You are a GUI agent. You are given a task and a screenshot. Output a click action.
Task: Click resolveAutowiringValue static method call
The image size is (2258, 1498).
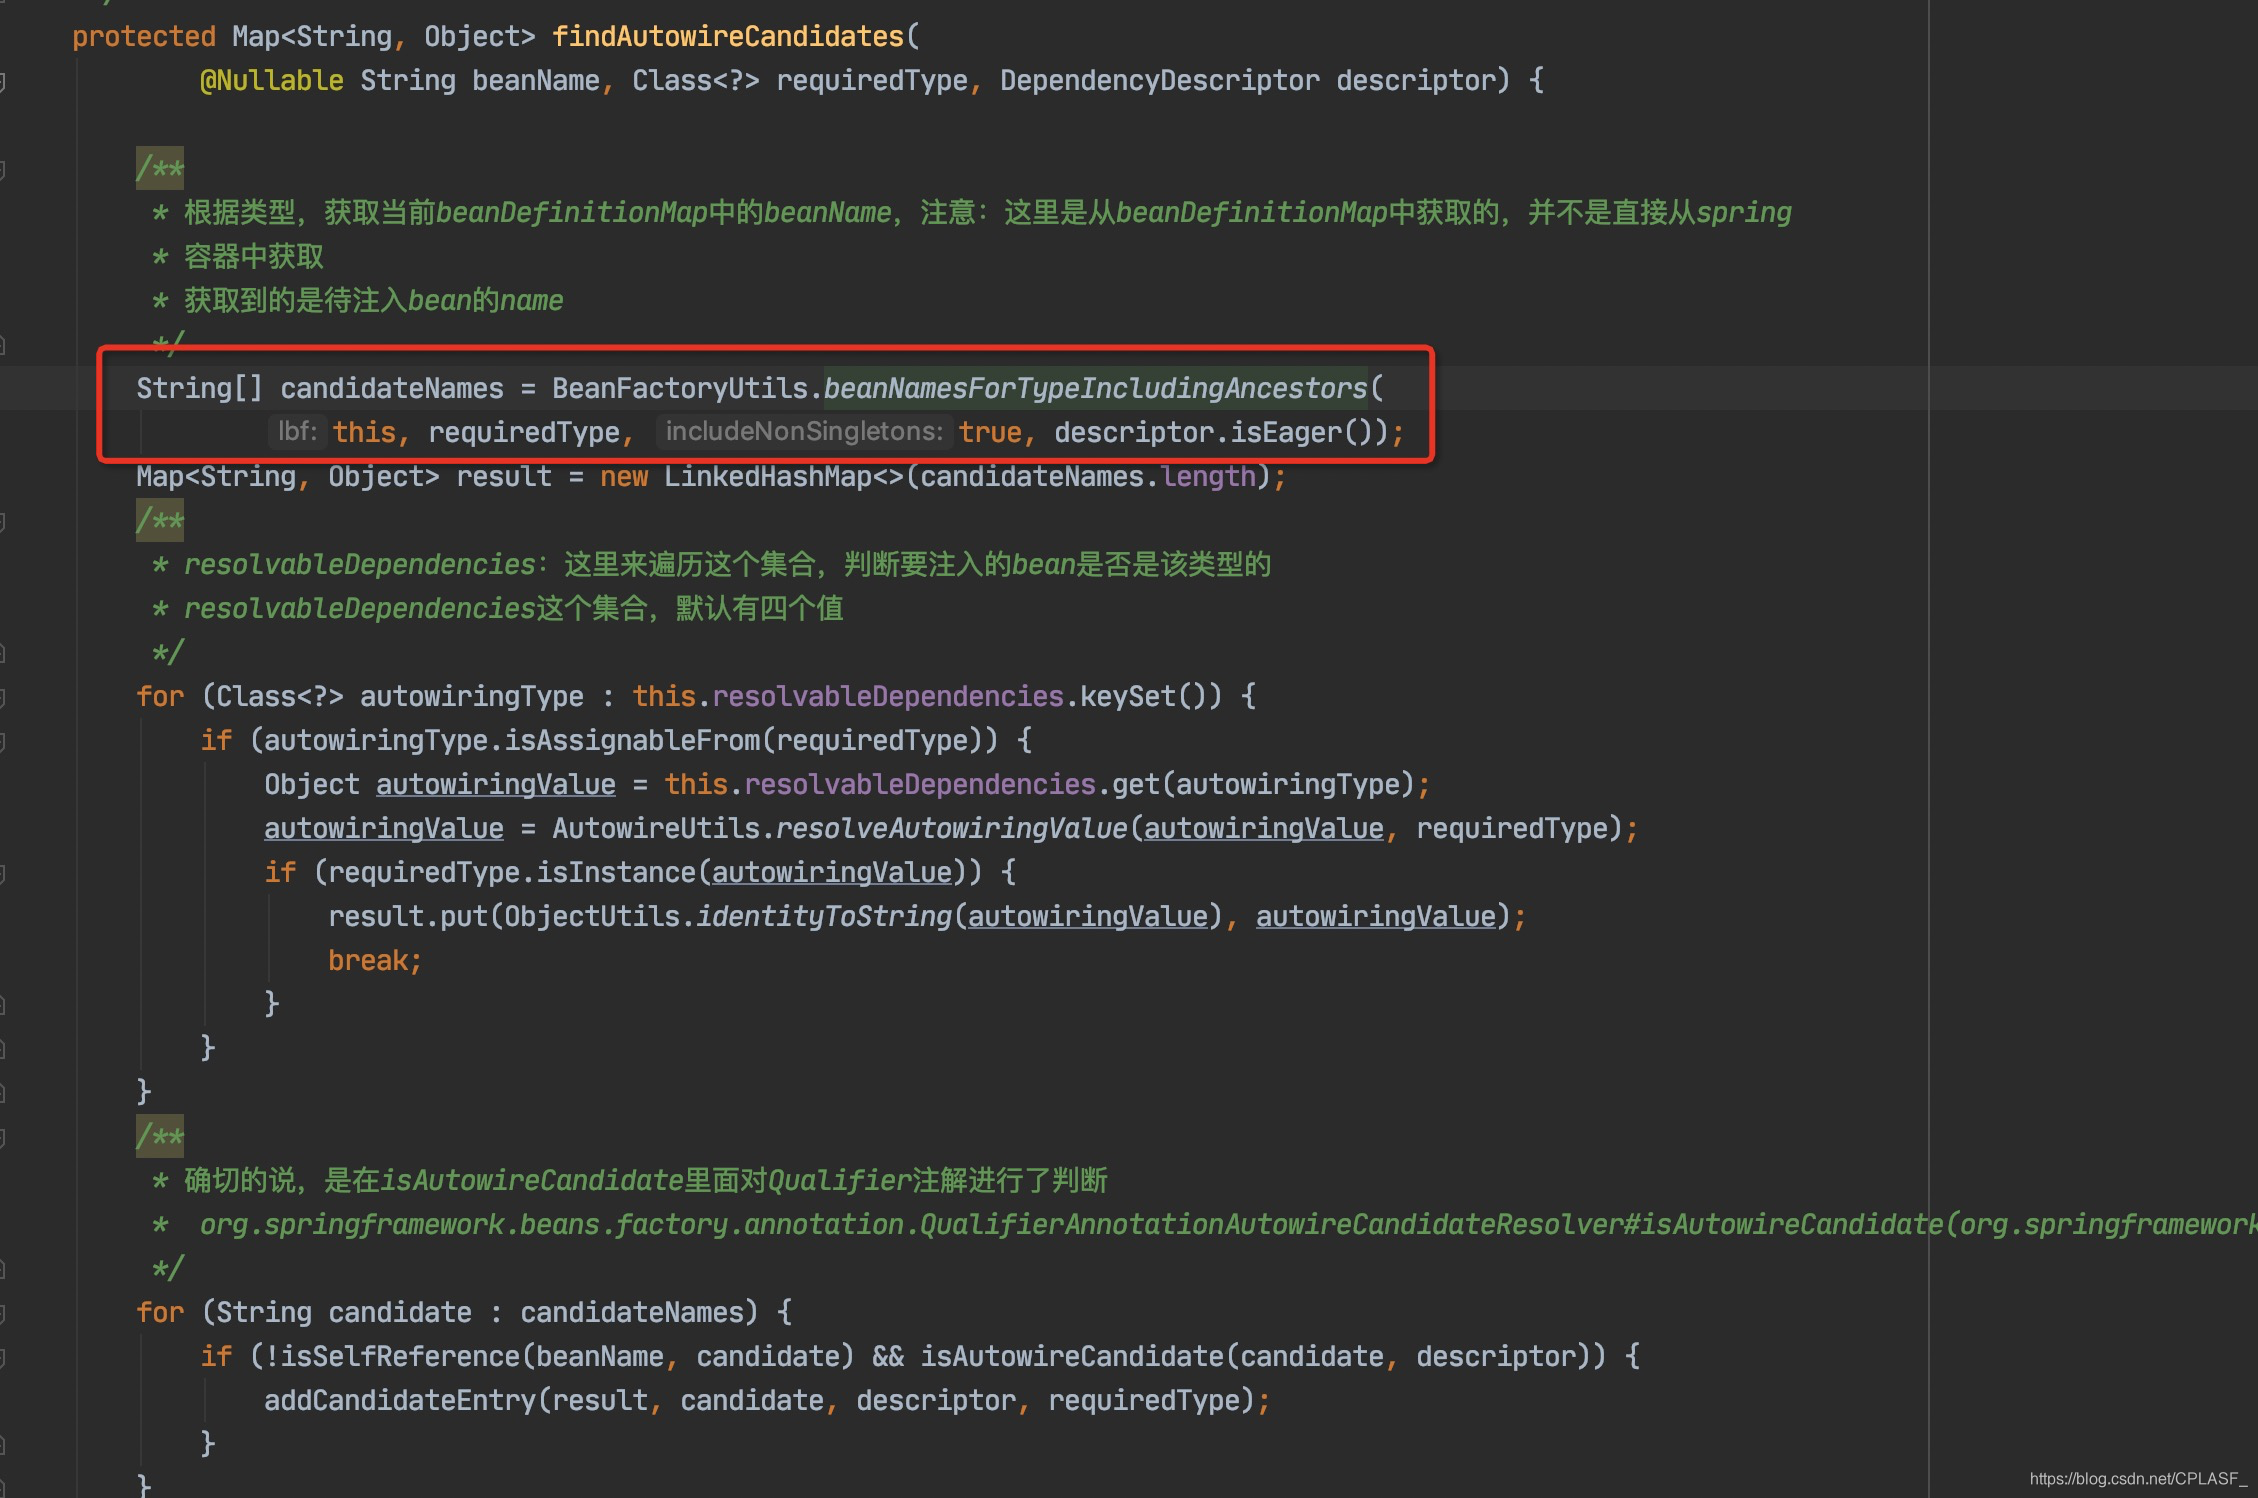pyautogui.click(x=951, y=829)
